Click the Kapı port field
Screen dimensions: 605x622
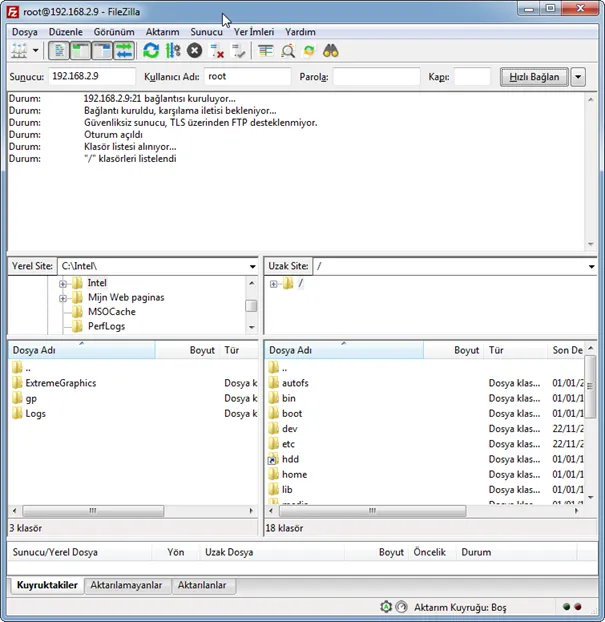472,76
